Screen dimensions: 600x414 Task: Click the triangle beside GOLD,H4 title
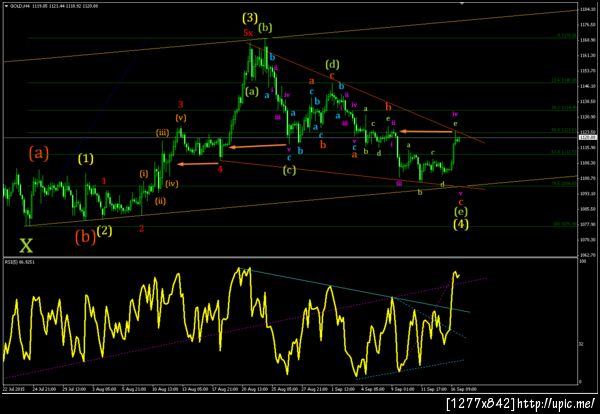pos(5,6)
